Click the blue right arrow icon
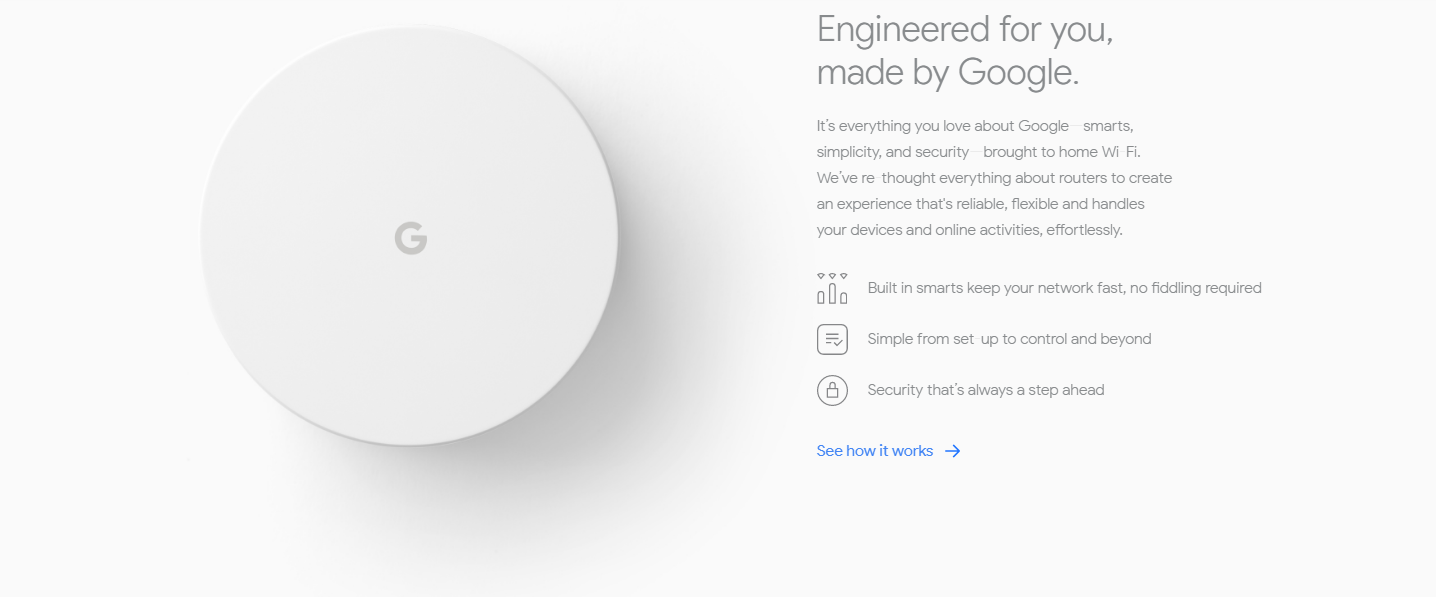Image resolution: width=1436 pixels, height=597 pixels. [953, 451]
